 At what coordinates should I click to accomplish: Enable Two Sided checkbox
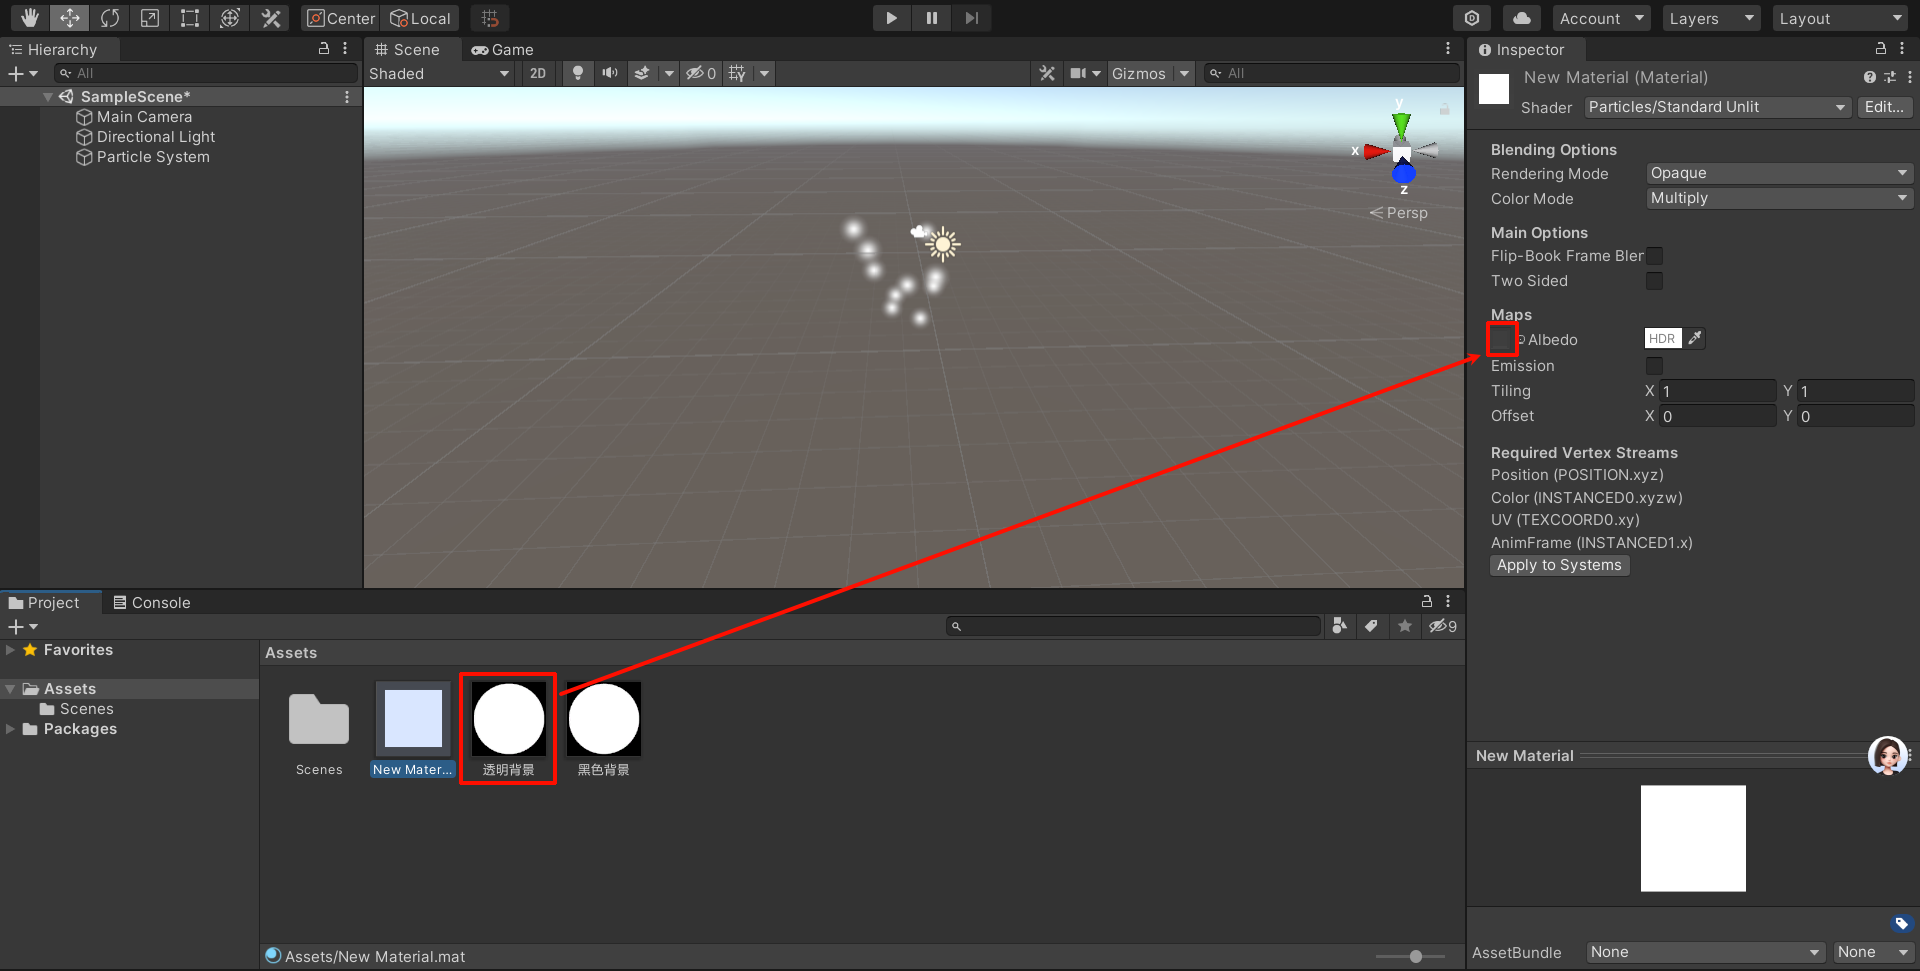(1655, 281)
